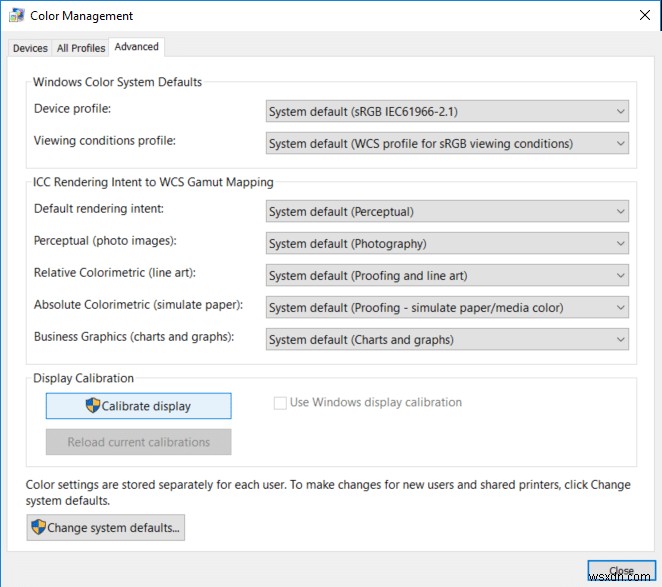Click Reload current calibrations button
Screen dimensions: 662x587
point(138,442)
